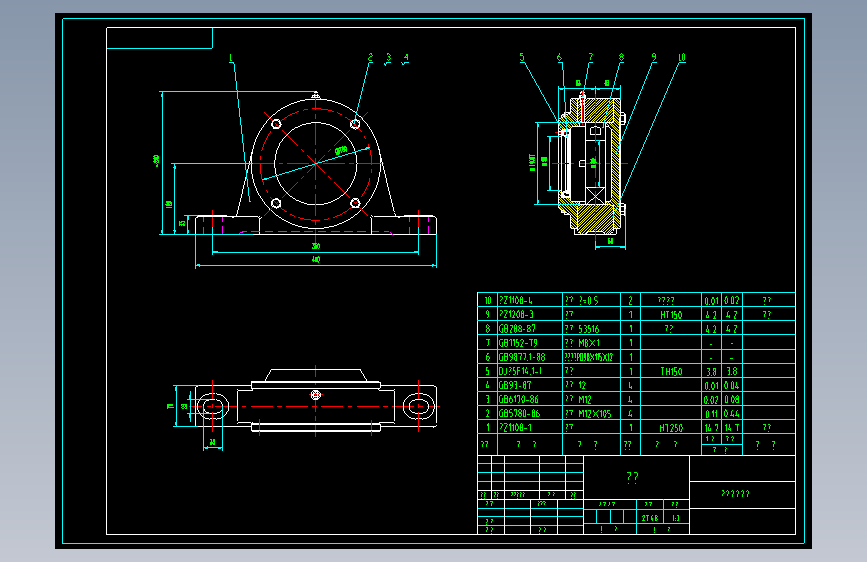Select the GB93-87 table entry
Screen dimensions: 867x562
point(530,386)
